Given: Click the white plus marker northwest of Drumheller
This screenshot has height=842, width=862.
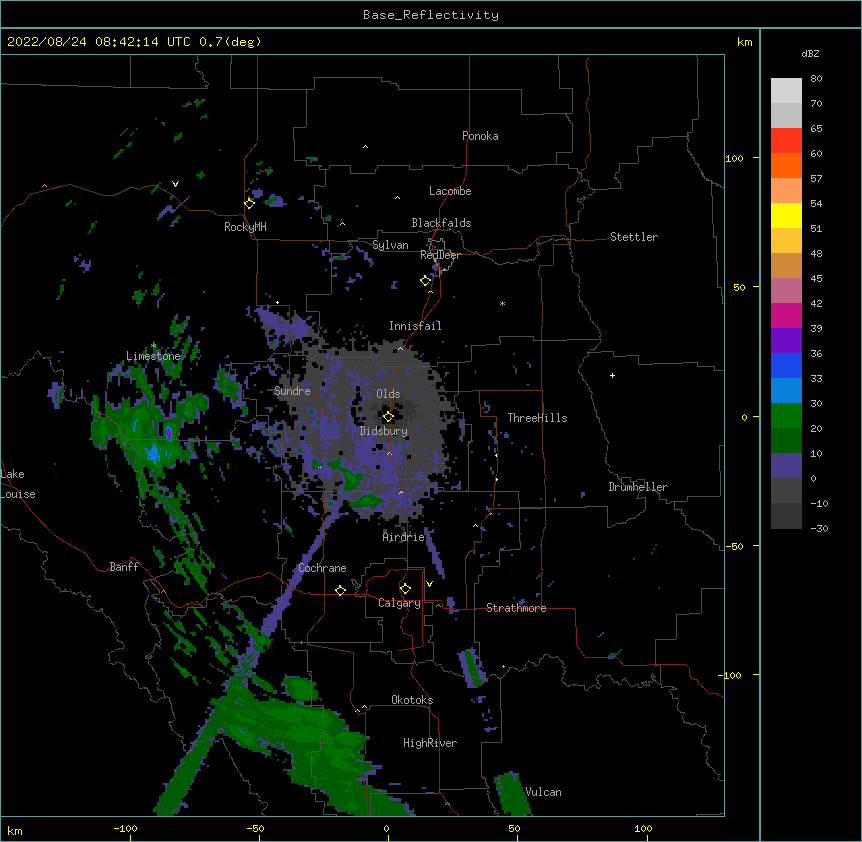Looking at the screenshot, I should pyautogui.click(x=612, y=375).
